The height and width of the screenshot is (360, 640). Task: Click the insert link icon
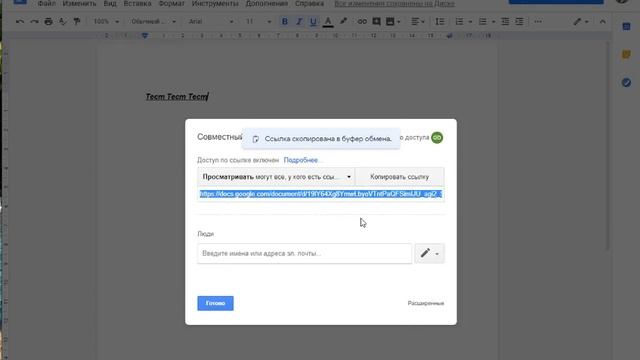tap(362, 22)
